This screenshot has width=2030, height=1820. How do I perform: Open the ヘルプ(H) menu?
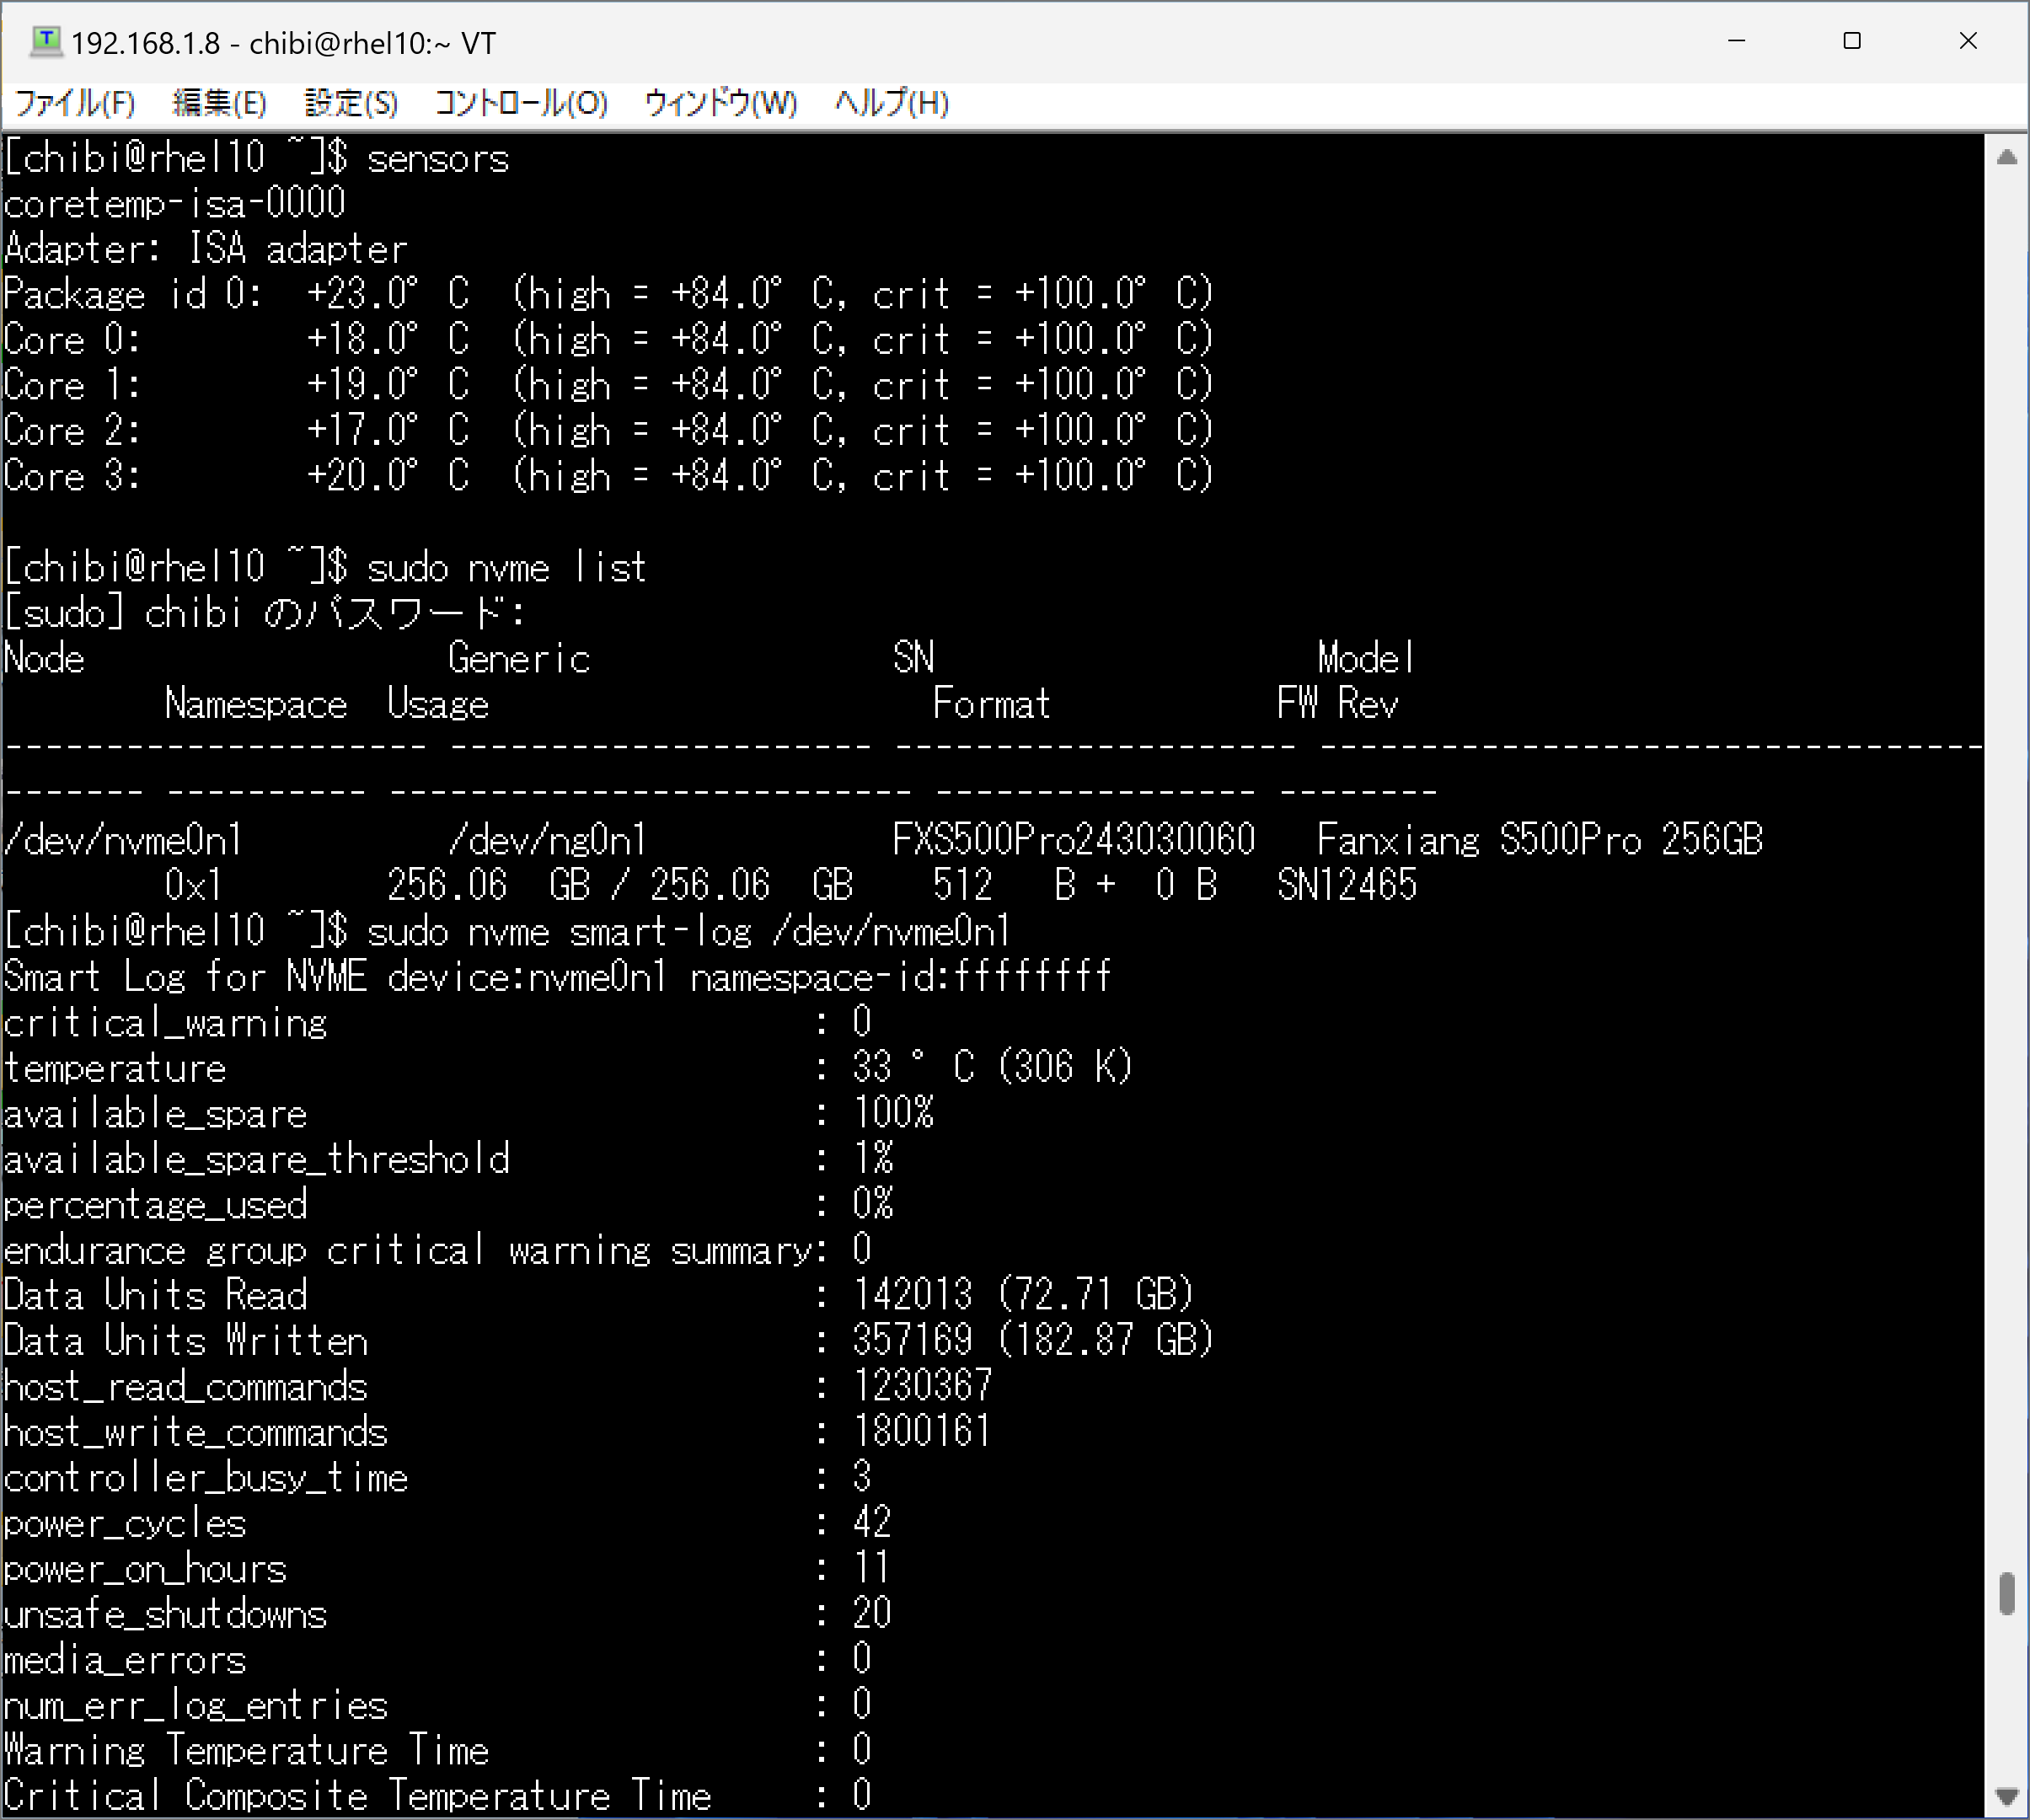[891, 103]
